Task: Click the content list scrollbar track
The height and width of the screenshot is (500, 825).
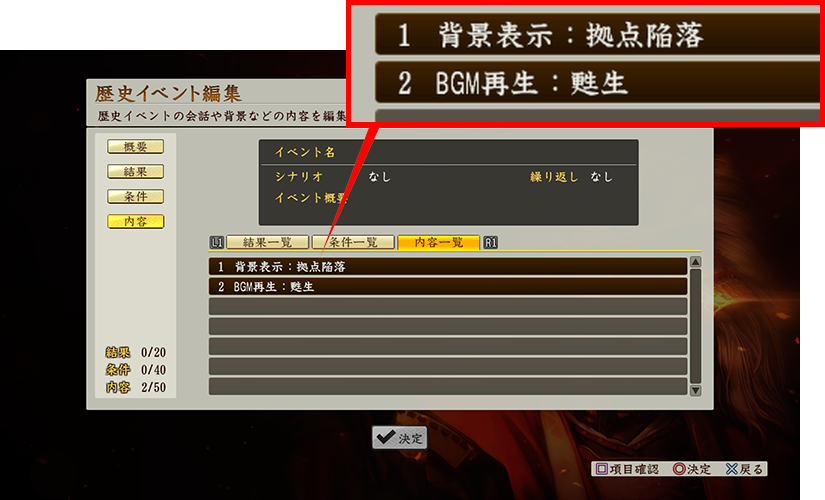Action: 696,326
